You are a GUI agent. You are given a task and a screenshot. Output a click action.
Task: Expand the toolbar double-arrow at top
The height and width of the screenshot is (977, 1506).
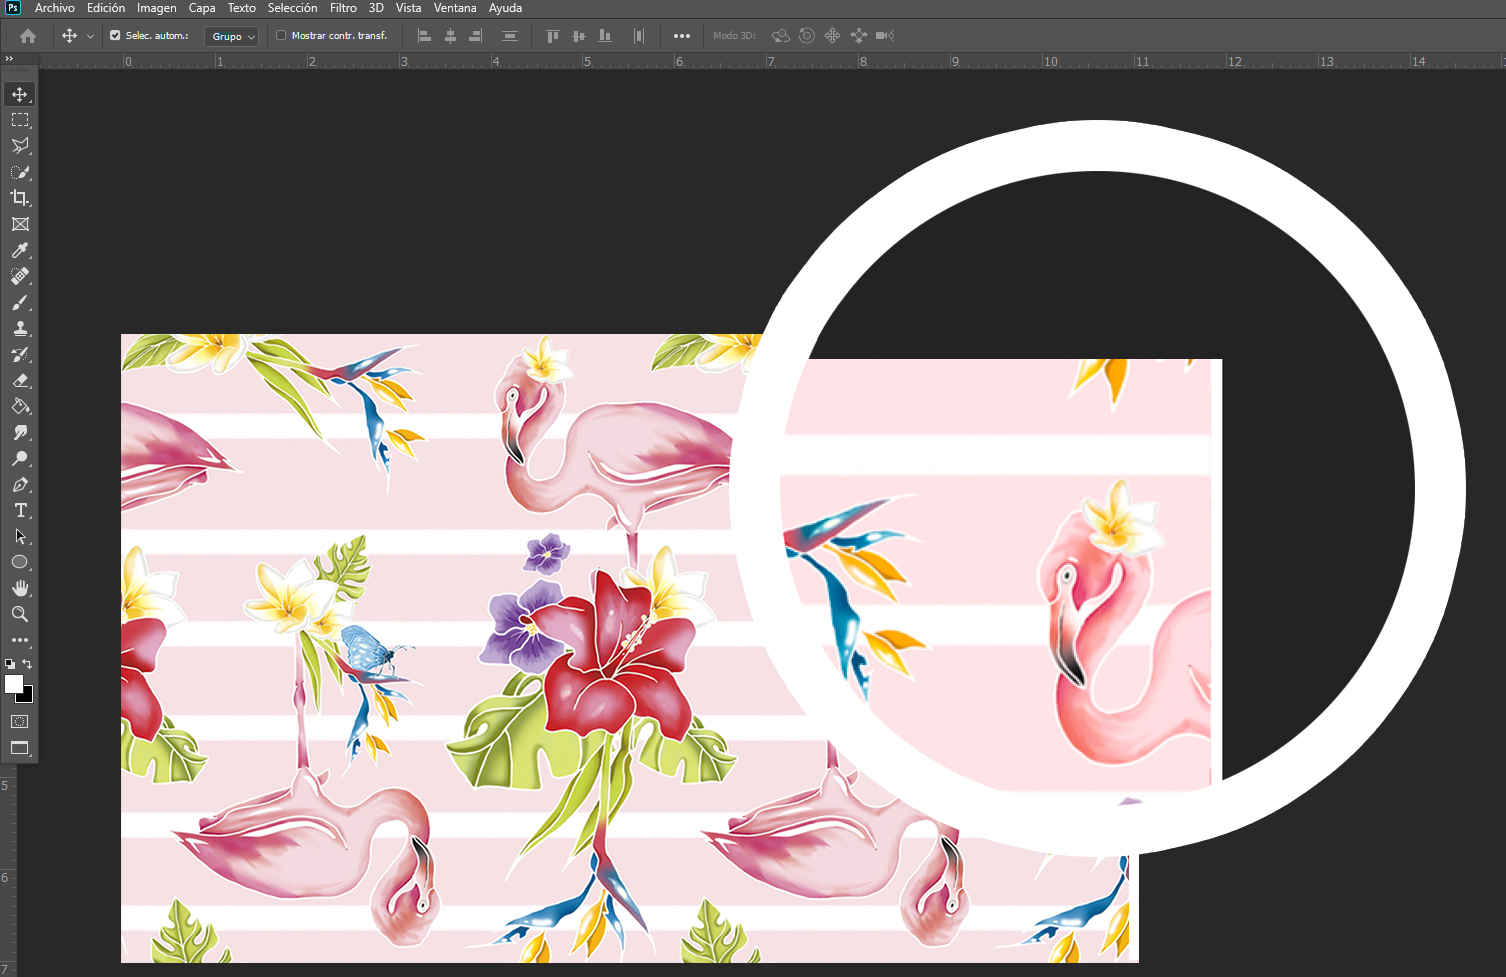tap(9, 59)
